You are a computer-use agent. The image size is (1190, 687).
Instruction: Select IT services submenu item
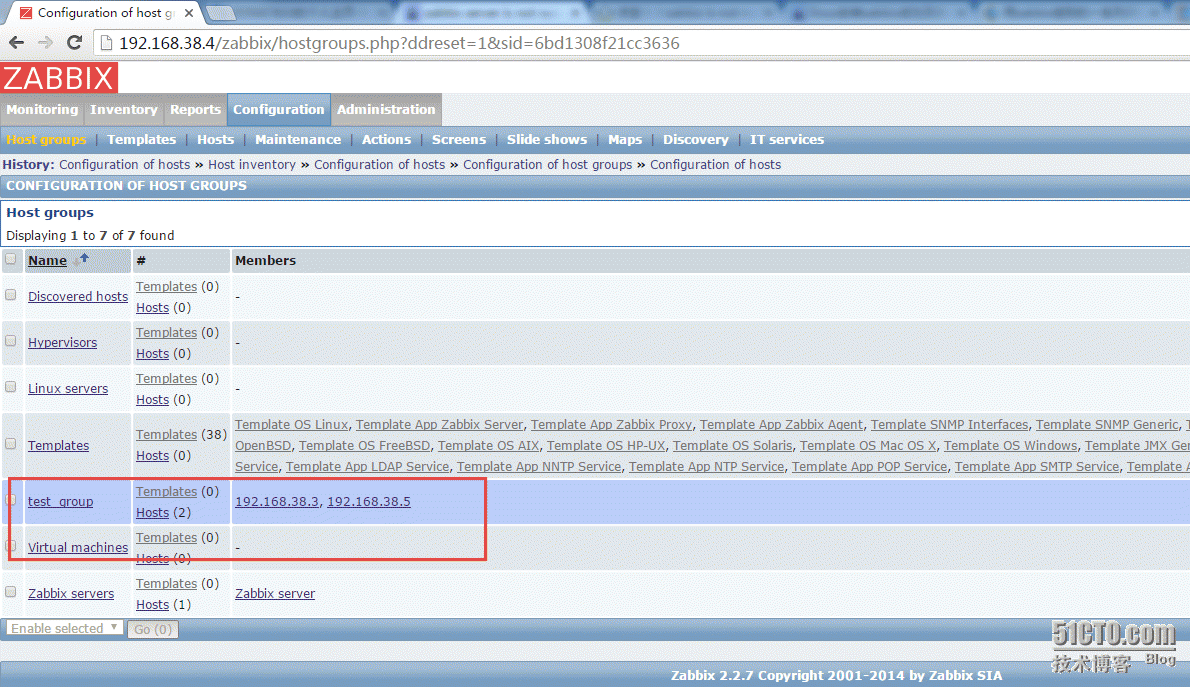[786, 140]
